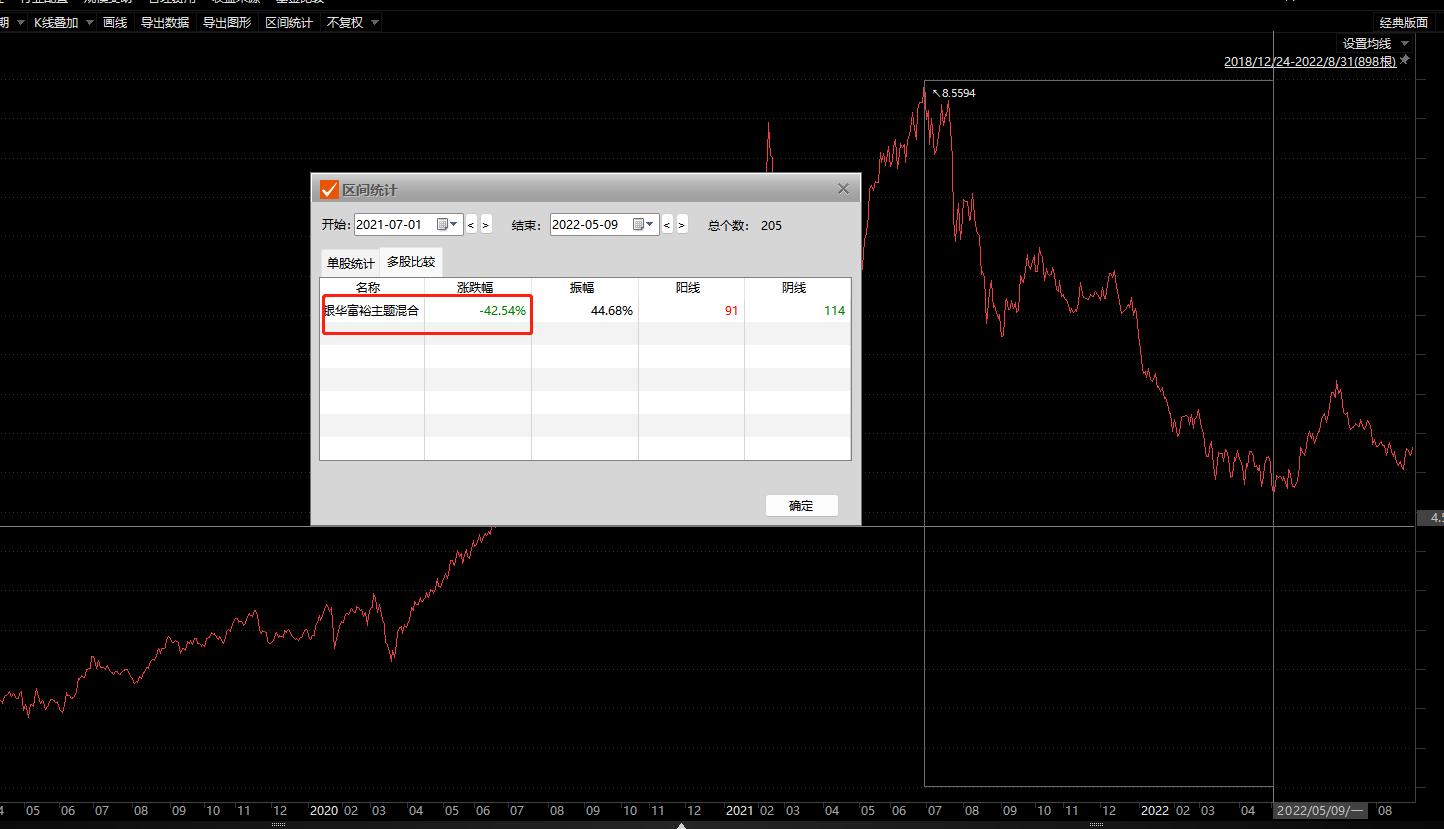1444x829 pixels.
Task: Open the 不复权 adjustment dropdown
Action: pos(375,22)
